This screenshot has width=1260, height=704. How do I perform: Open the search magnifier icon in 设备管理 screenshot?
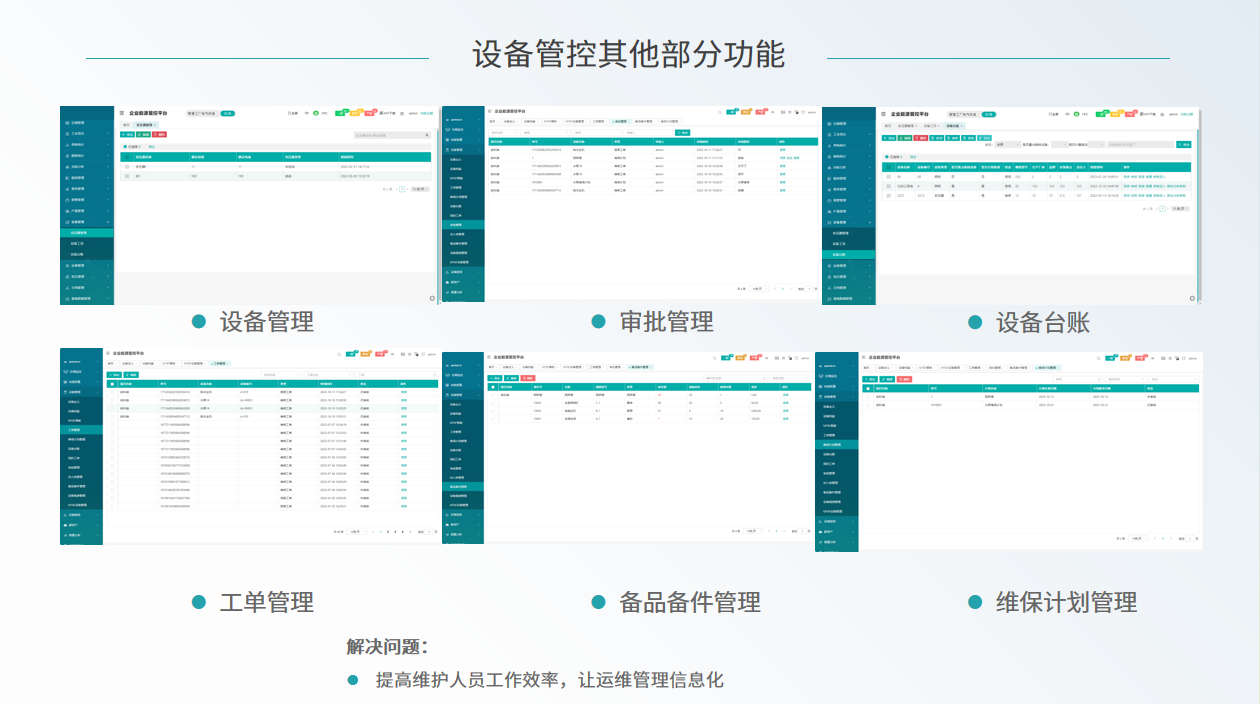click(x=427, y=136)
